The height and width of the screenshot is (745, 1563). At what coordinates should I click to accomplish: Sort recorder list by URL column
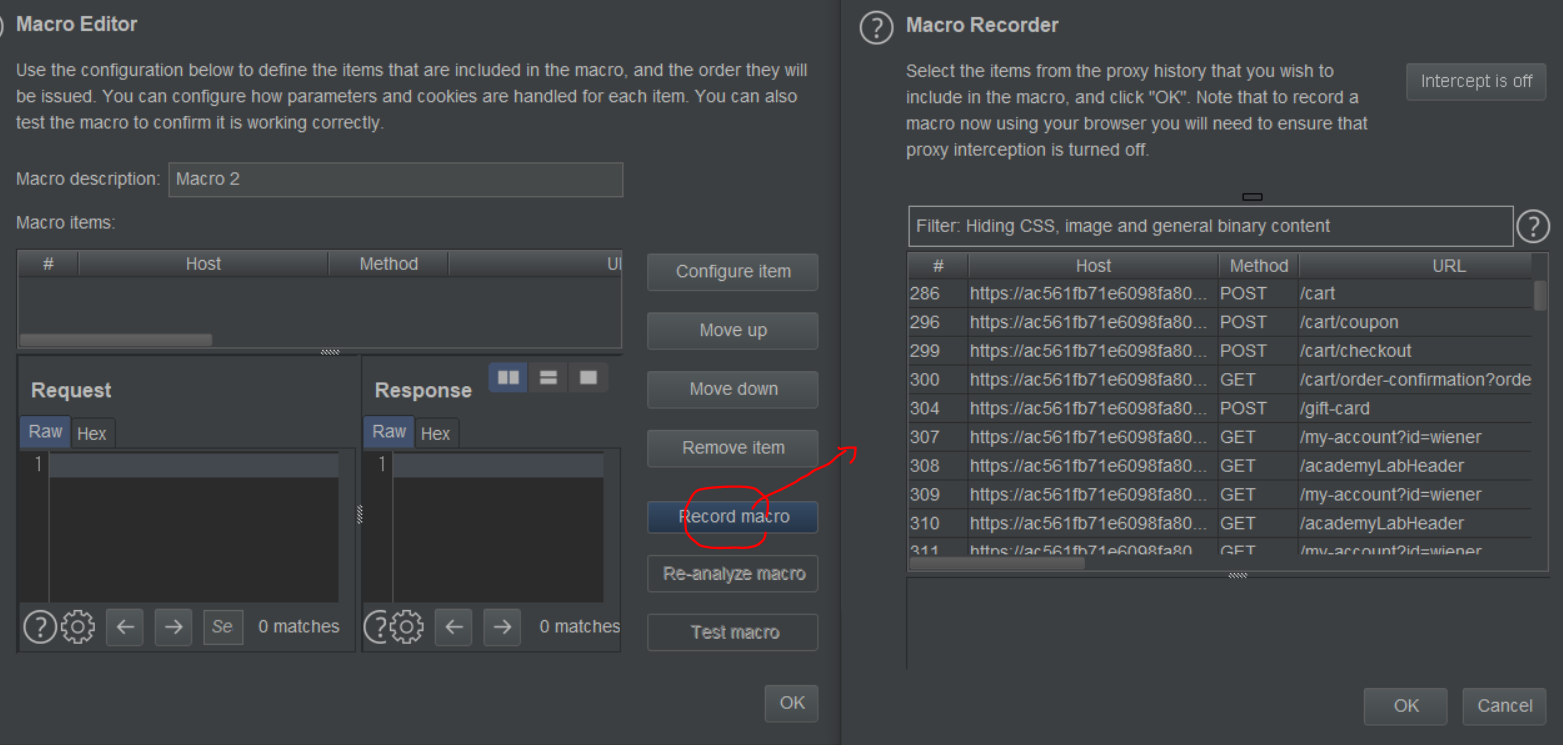(1447, 266)
